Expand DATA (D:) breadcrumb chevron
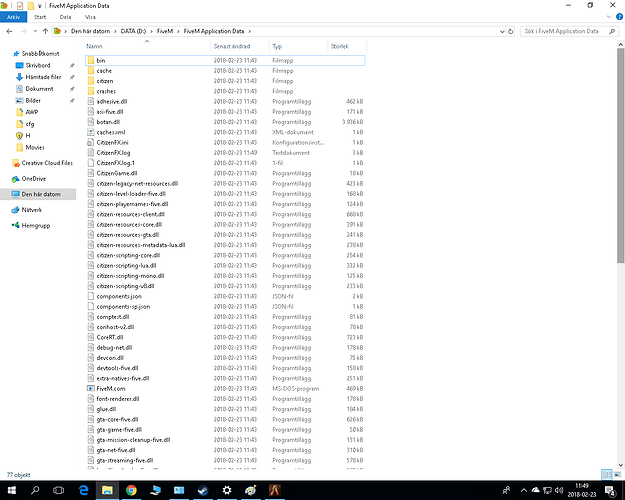625x500 pixels. 152,31
